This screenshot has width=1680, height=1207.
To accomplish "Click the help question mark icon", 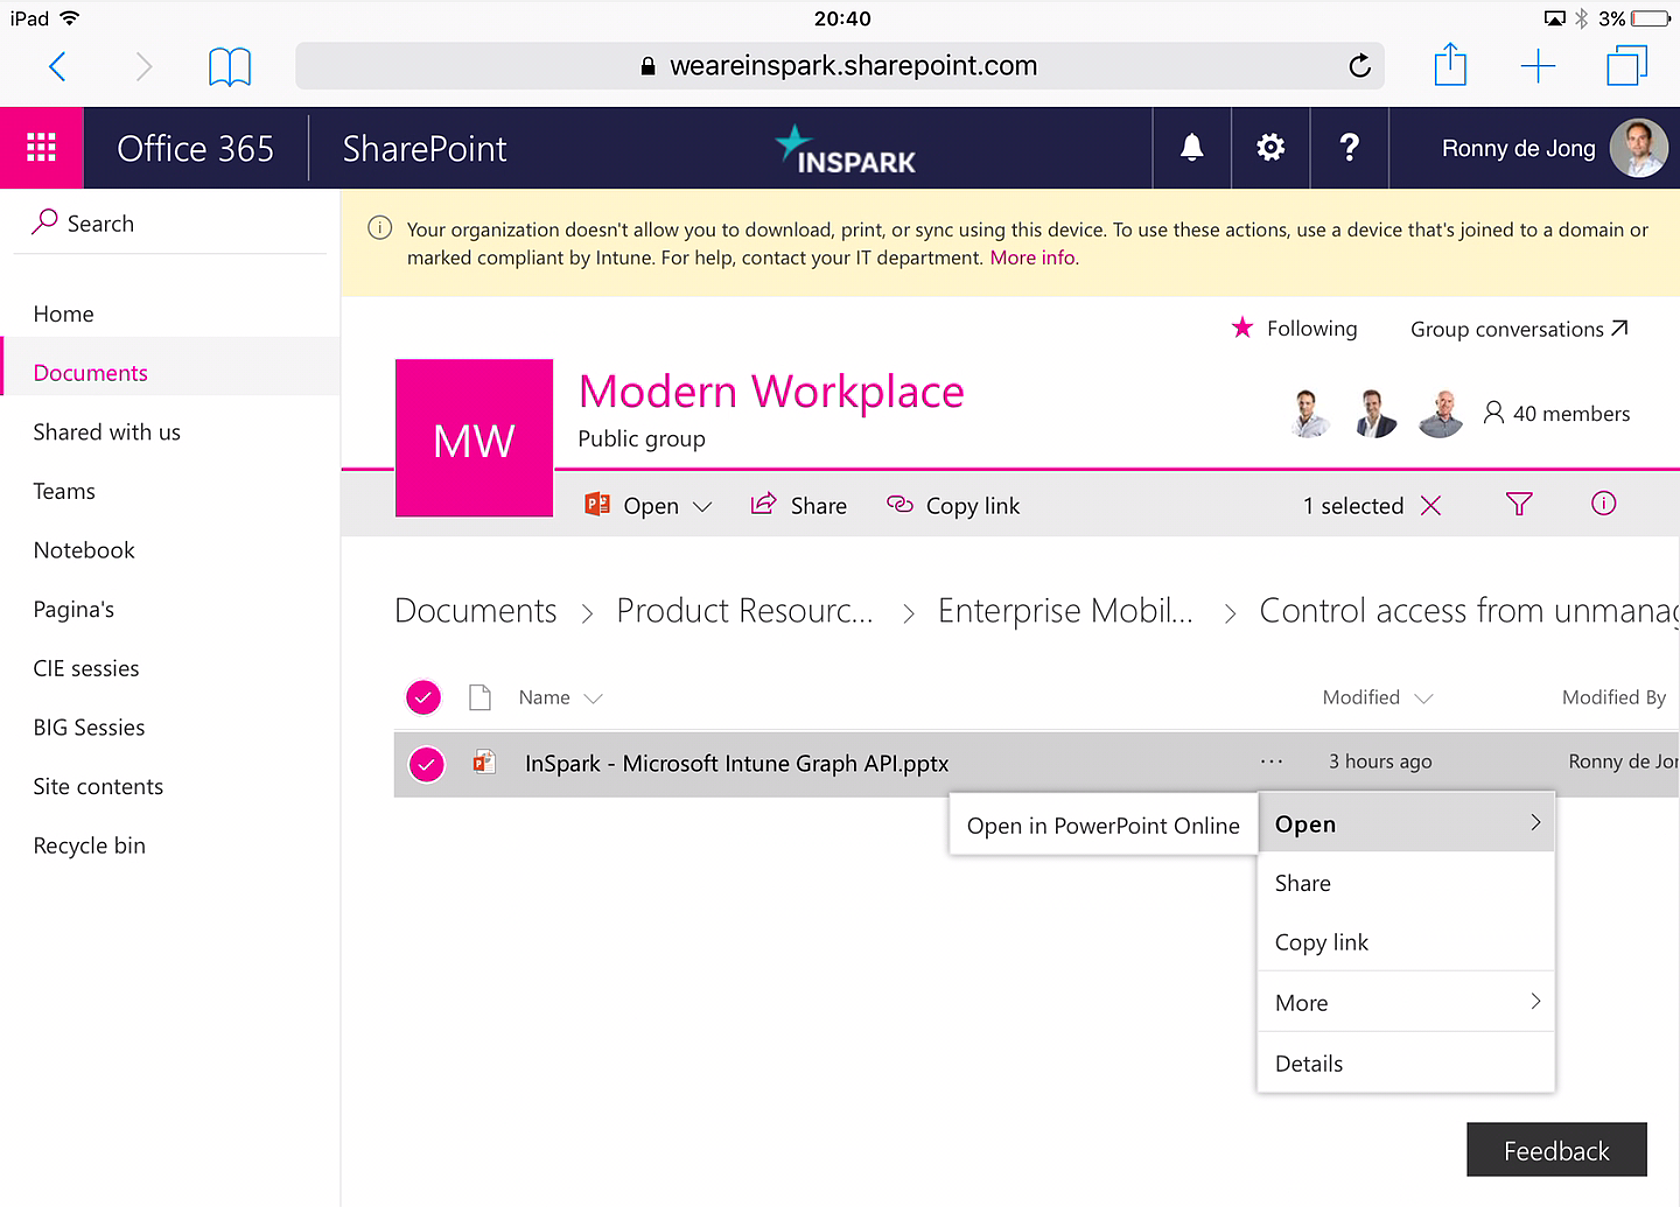I will click(x=1349, y=148).
